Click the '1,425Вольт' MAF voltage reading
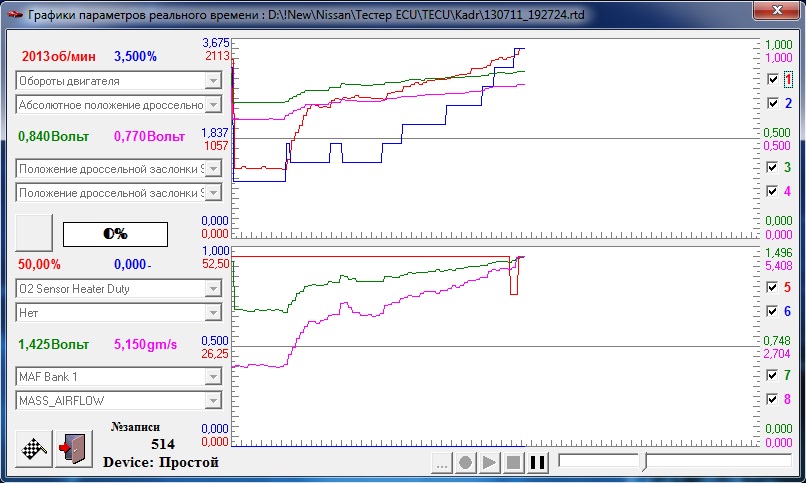This screenshot has height=483, width=806. (53, 344)
